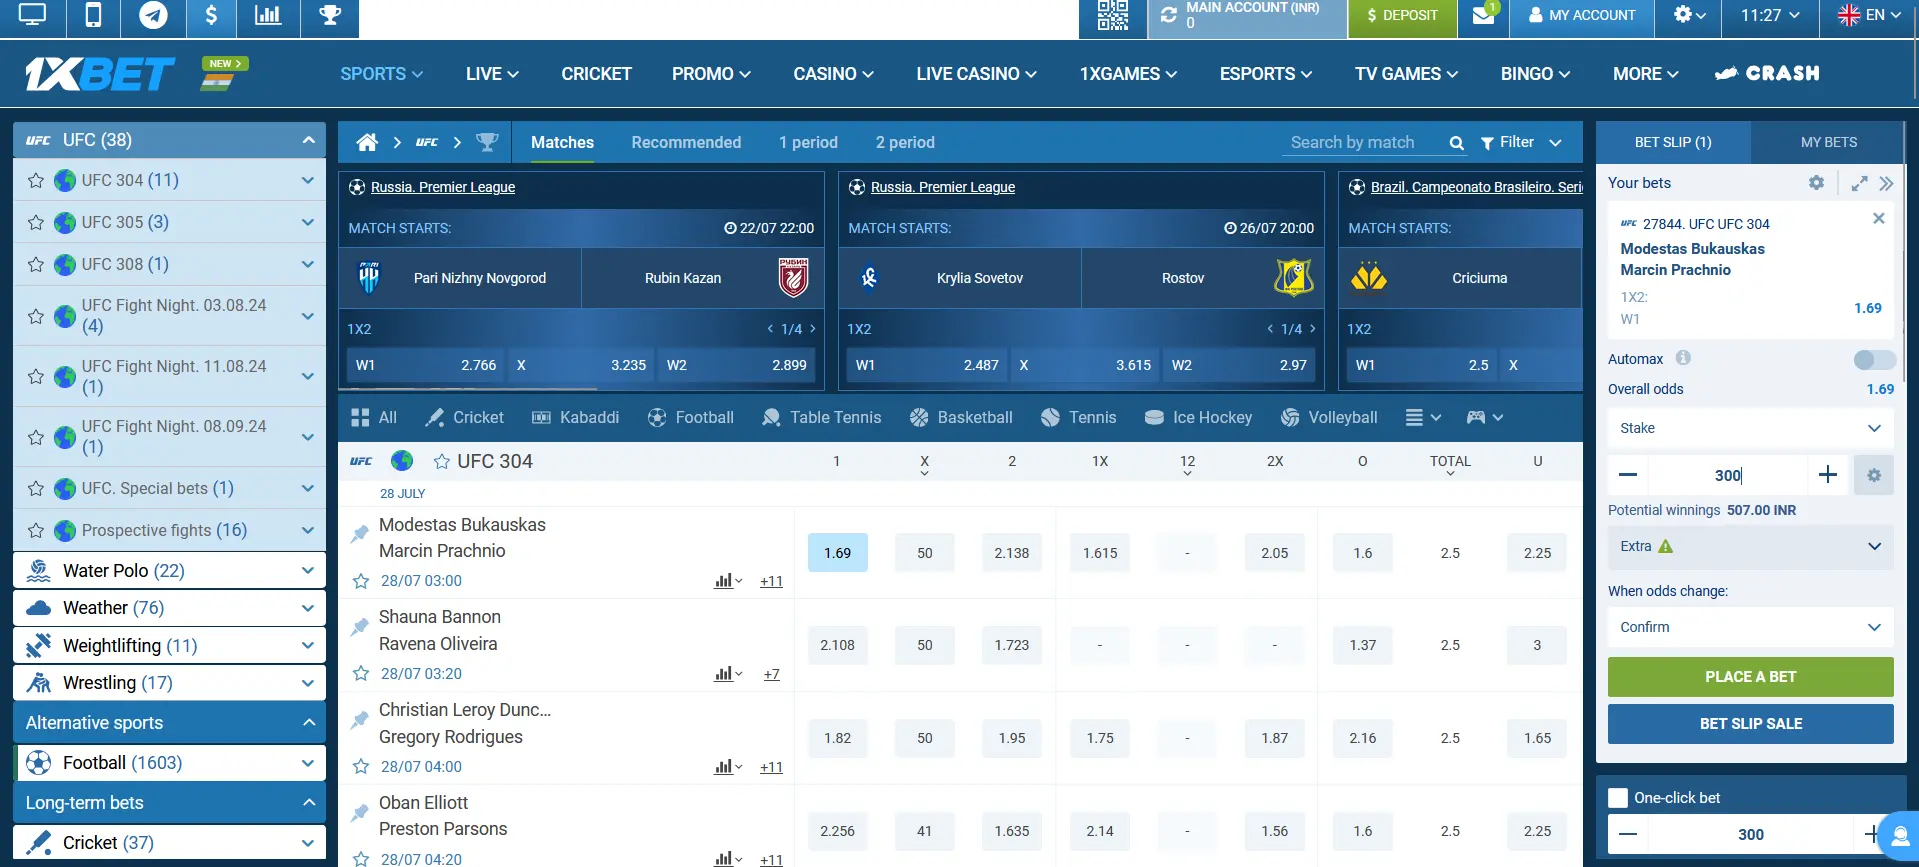Collapse bet slip with double arrow icon
This screenshot has height=867, width=1919.
(1886, 183)
